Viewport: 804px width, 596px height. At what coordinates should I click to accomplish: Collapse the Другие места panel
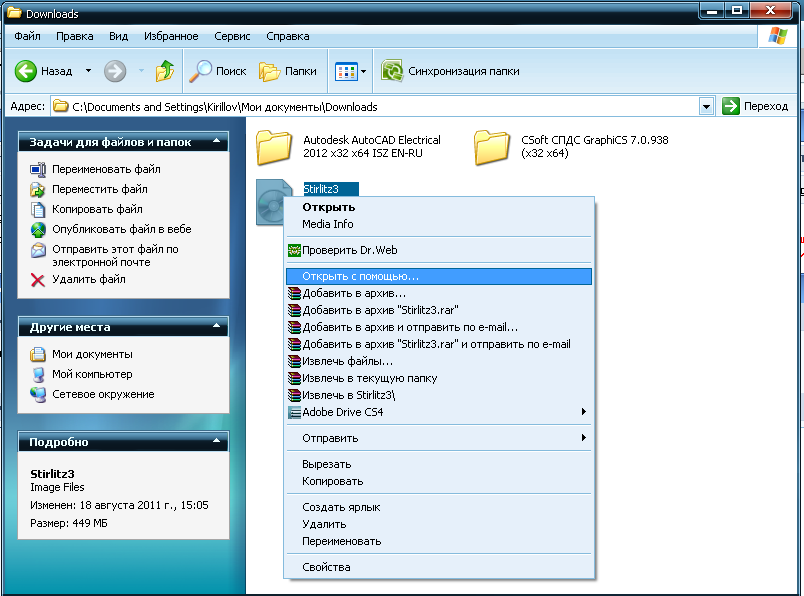216,327
